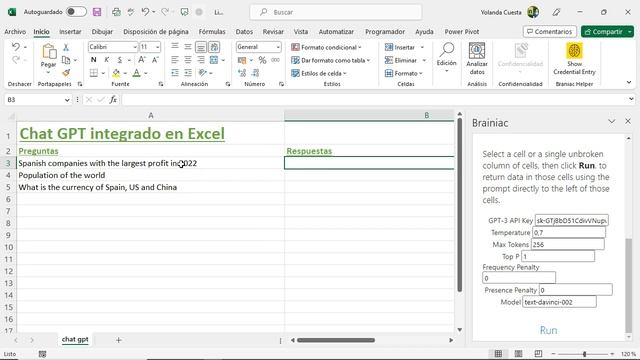
Task: Switch to the Fórmulas ribbon tab
Action: click(x=212, y=31)
